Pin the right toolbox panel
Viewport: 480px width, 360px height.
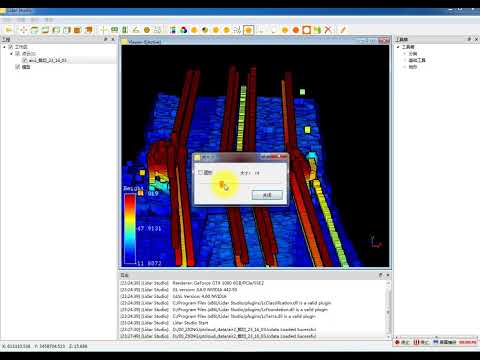coord(469,39)
